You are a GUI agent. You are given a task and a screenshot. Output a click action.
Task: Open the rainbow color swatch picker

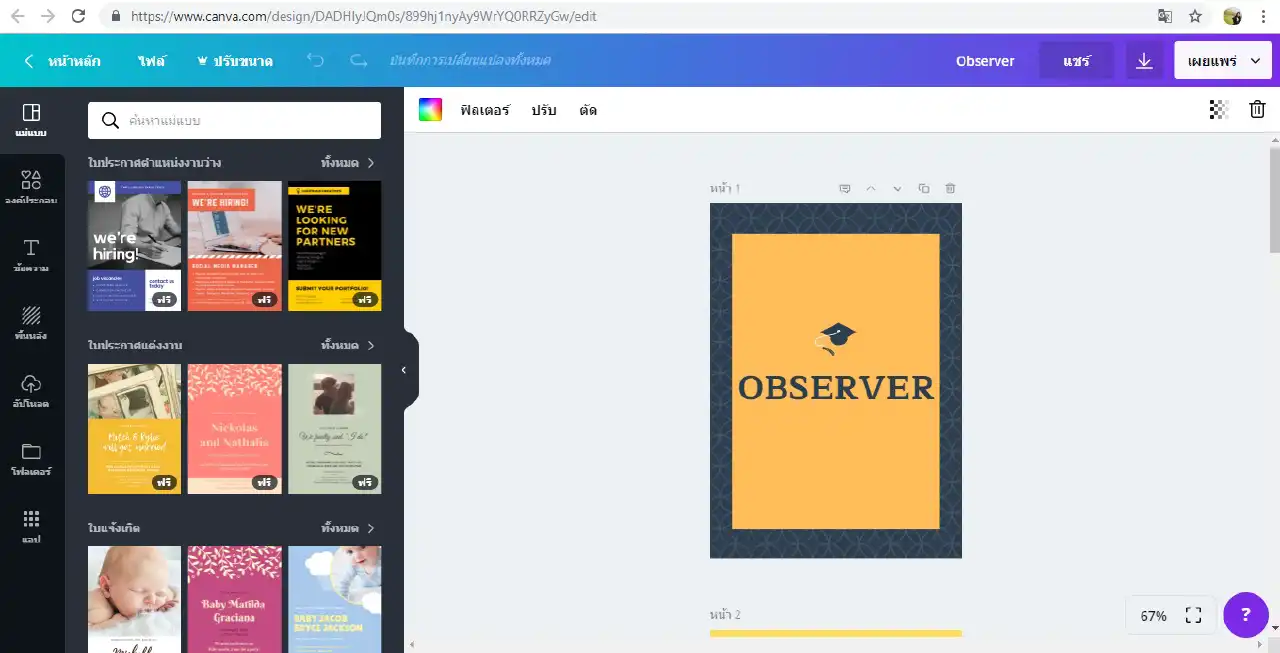click(x=430, y=109)
